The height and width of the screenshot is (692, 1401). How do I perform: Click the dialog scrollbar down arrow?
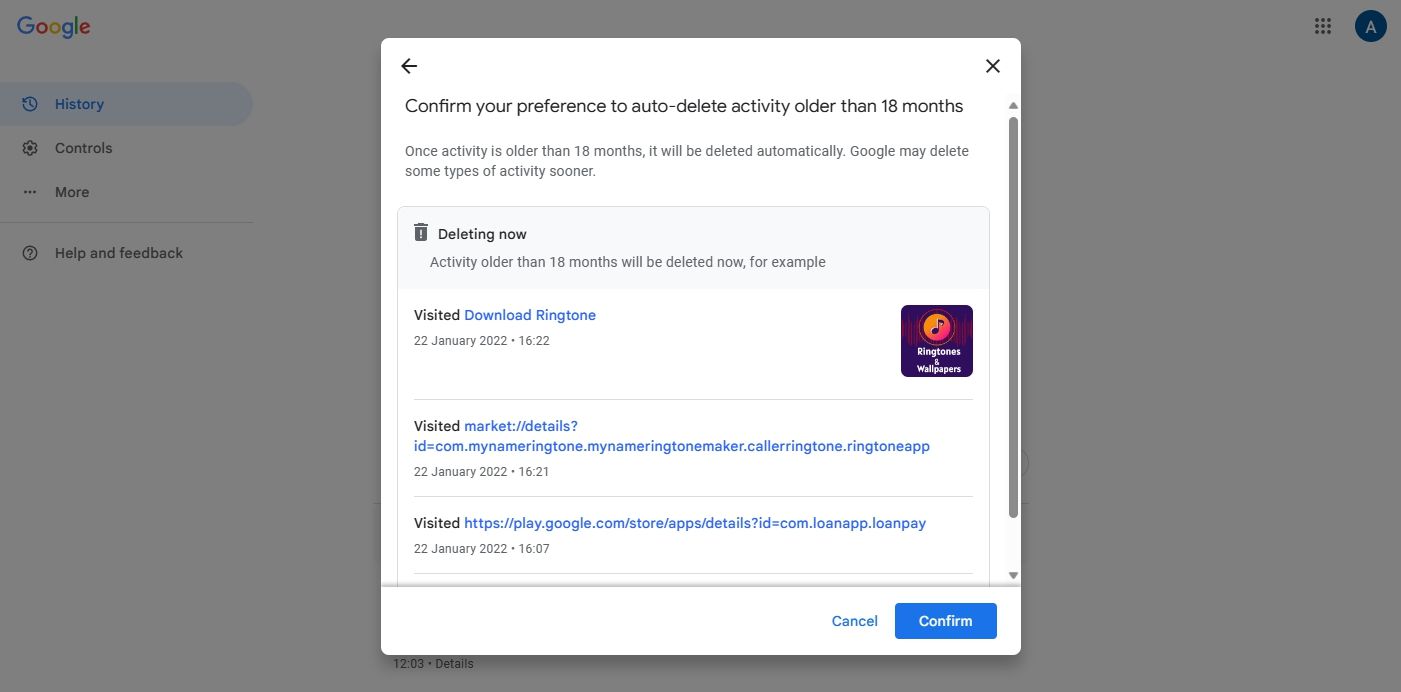click(x=1013, y=575)
